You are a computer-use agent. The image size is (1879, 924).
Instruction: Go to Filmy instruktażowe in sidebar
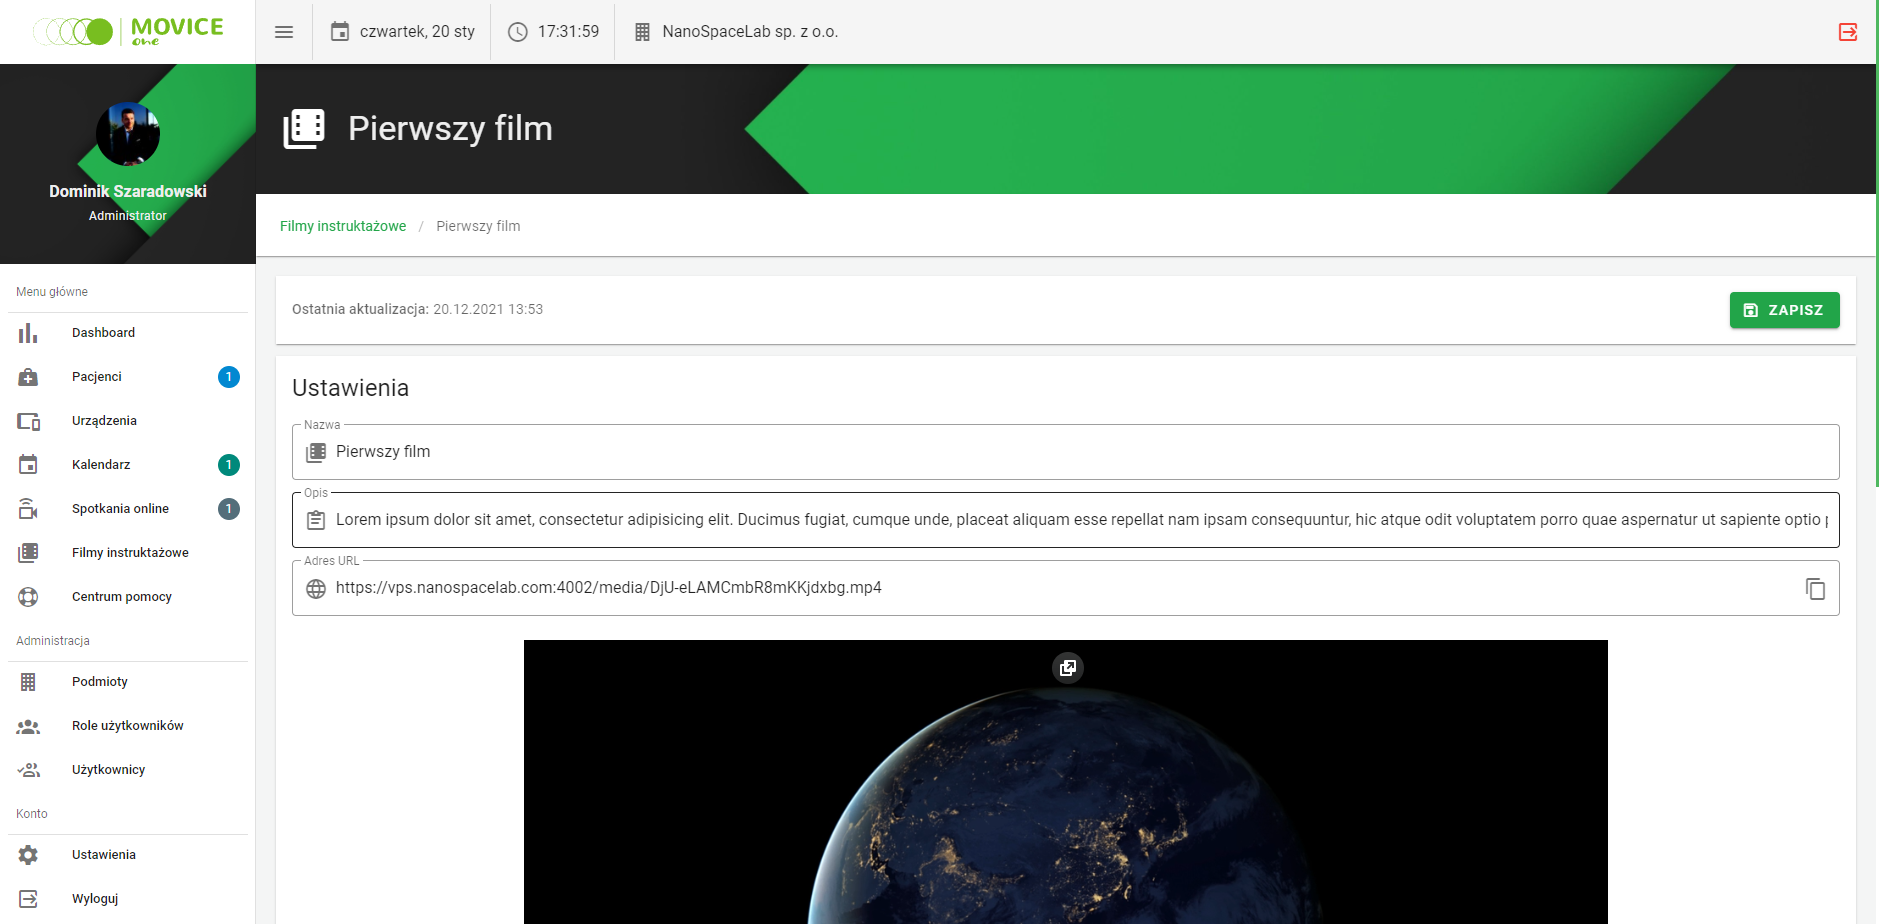[x=130, y=553]
